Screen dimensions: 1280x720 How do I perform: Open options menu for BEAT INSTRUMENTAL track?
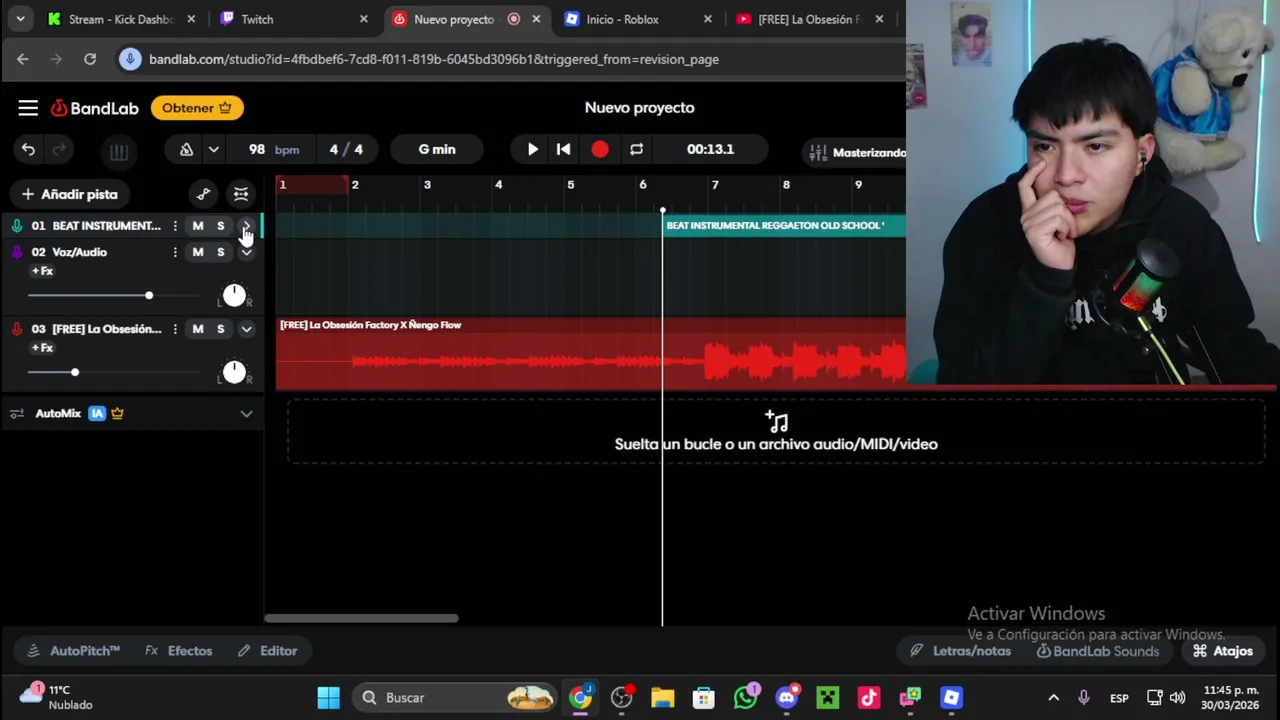coord(175,226)
